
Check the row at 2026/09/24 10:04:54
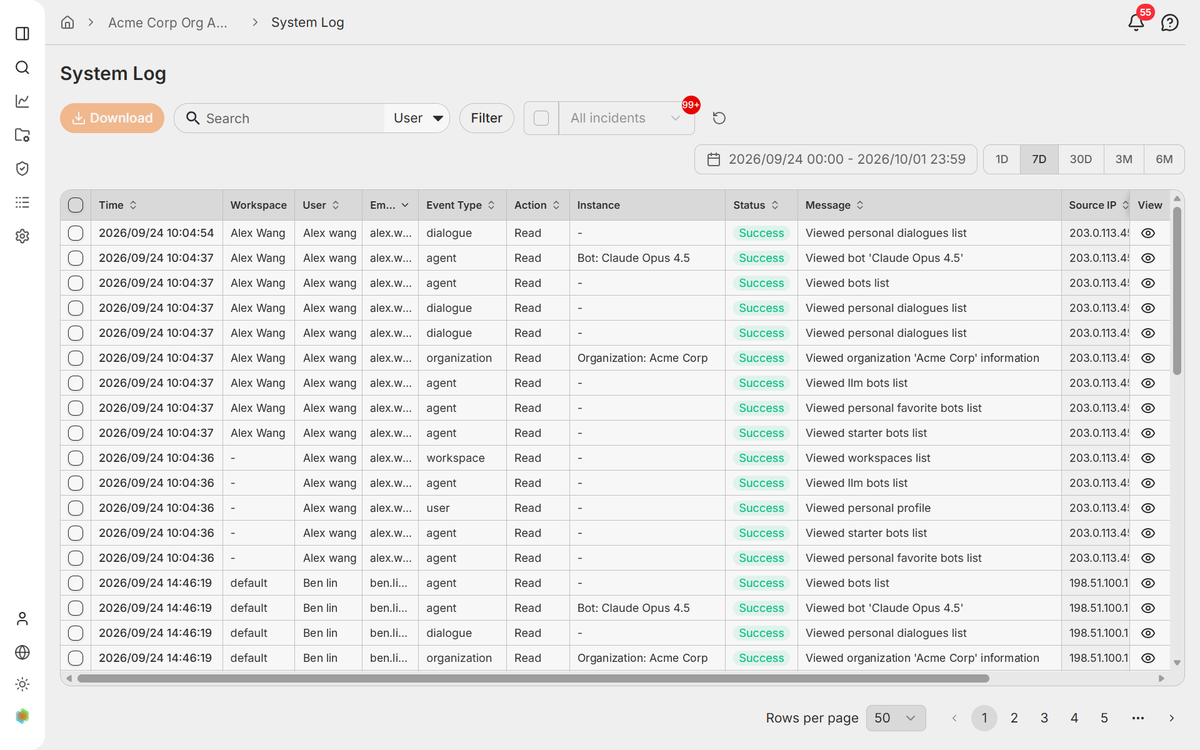click(76, 233)
